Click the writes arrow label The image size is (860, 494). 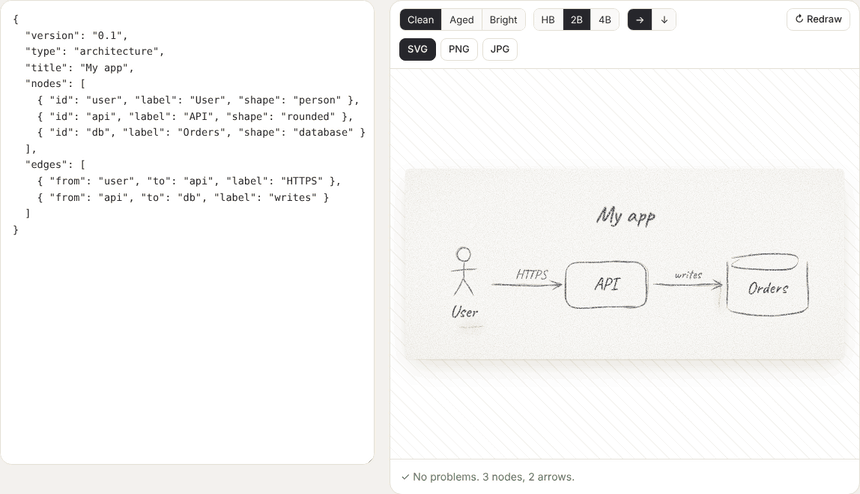coord(688,275)
